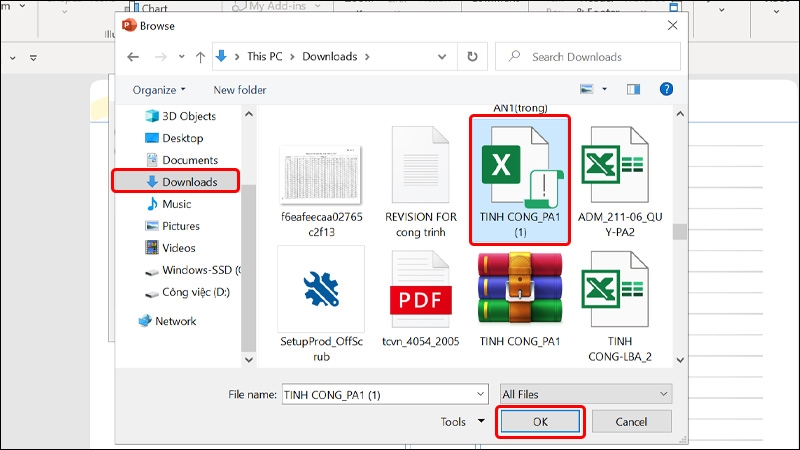Open the Organize menu
Screen dimensions: 800x450
pos(159,90)
